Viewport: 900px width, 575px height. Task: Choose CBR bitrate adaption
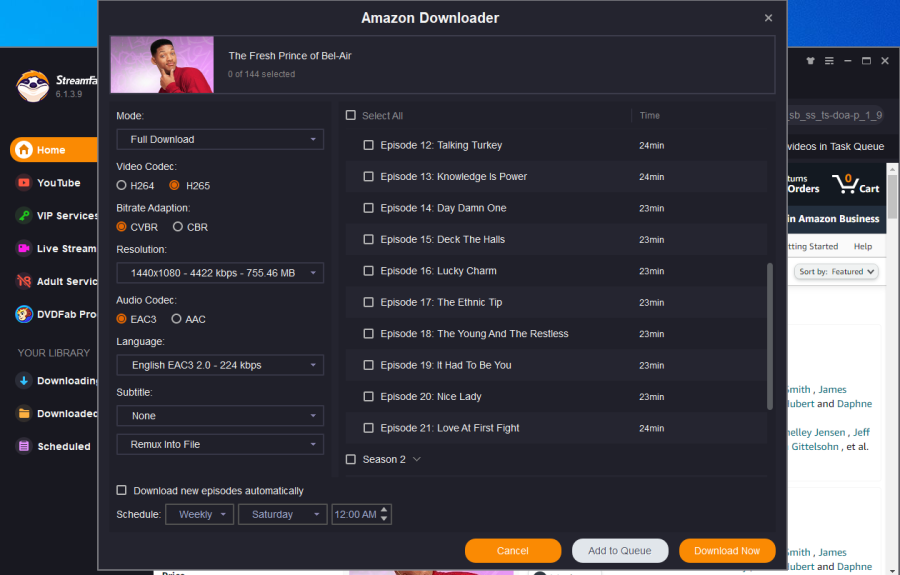177,227
